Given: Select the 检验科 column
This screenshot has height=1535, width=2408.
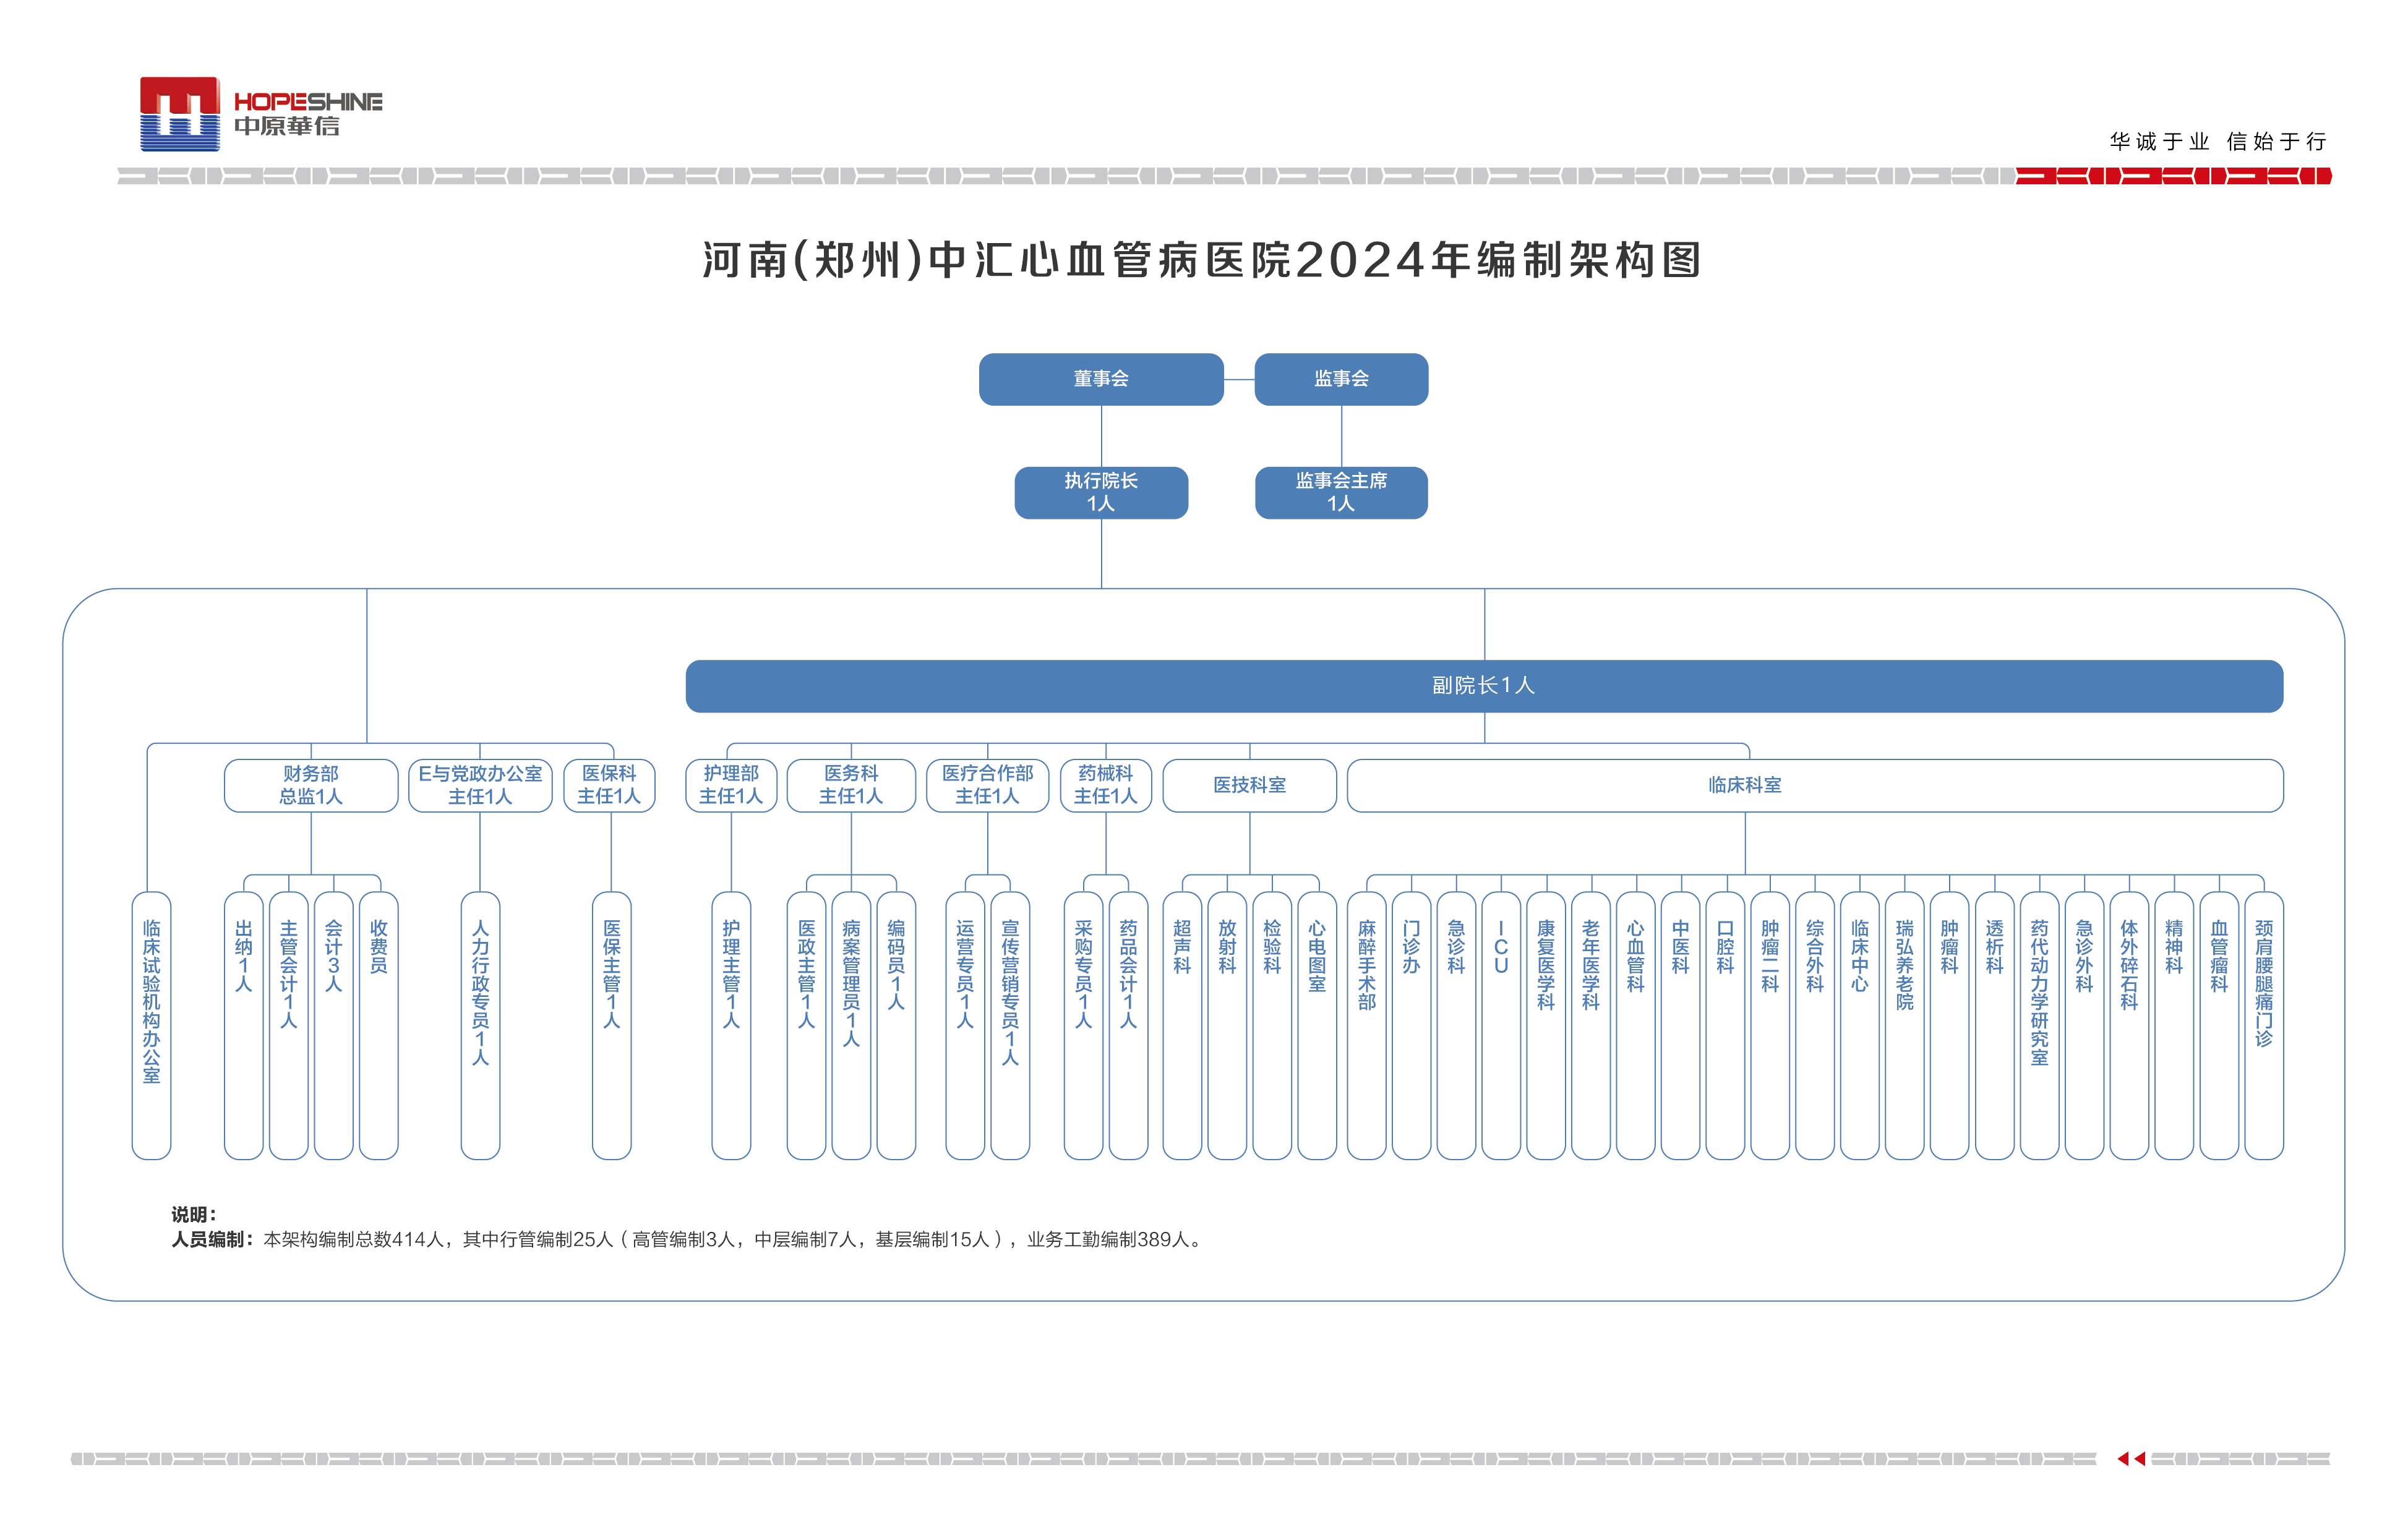Looking at the screenshot, I should tap(1272, 1026).
